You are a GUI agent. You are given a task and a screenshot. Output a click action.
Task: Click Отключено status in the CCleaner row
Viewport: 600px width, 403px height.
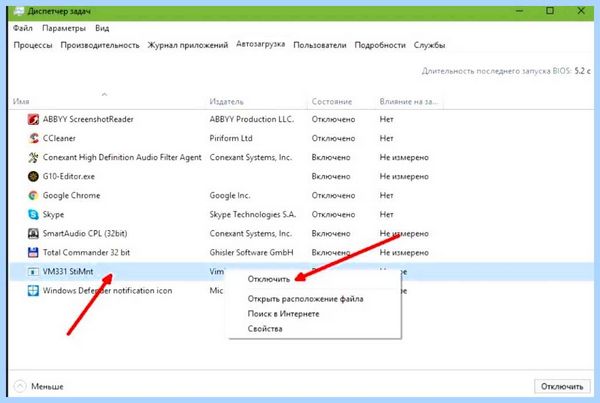point(333,138)
